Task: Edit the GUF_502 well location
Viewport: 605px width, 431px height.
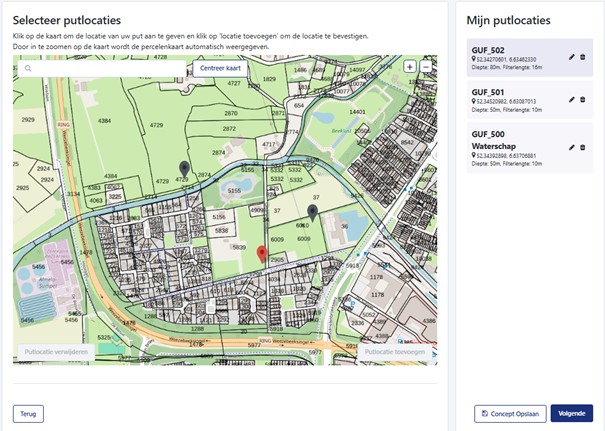Action: pos(570,58)
